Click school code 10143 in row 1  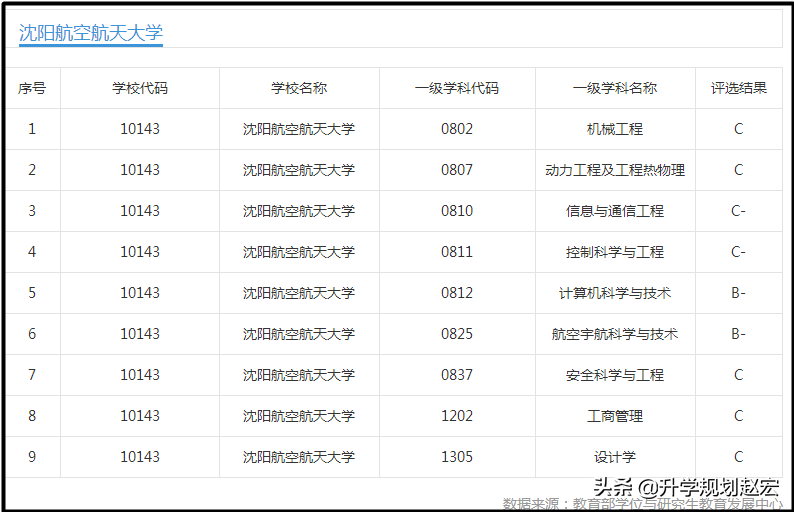click(x=140, y=129)
